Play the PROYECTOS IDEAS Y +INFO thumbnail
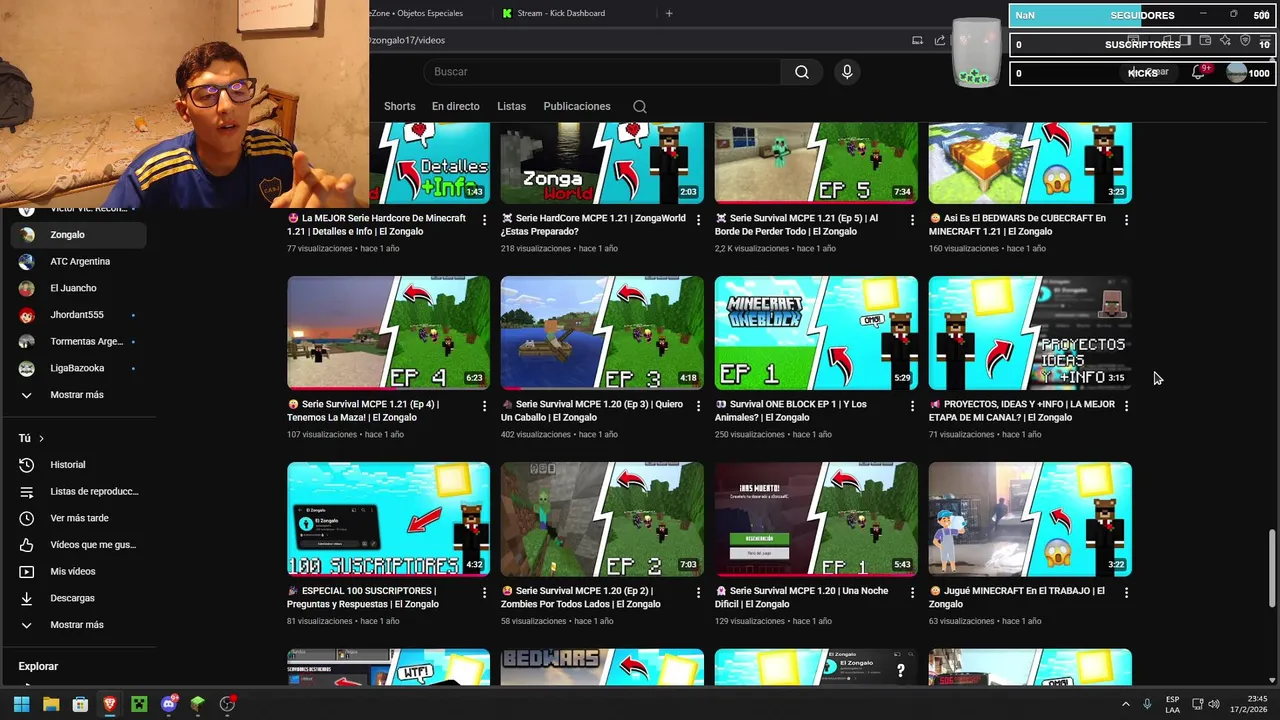 click(x=1030, y=333)
